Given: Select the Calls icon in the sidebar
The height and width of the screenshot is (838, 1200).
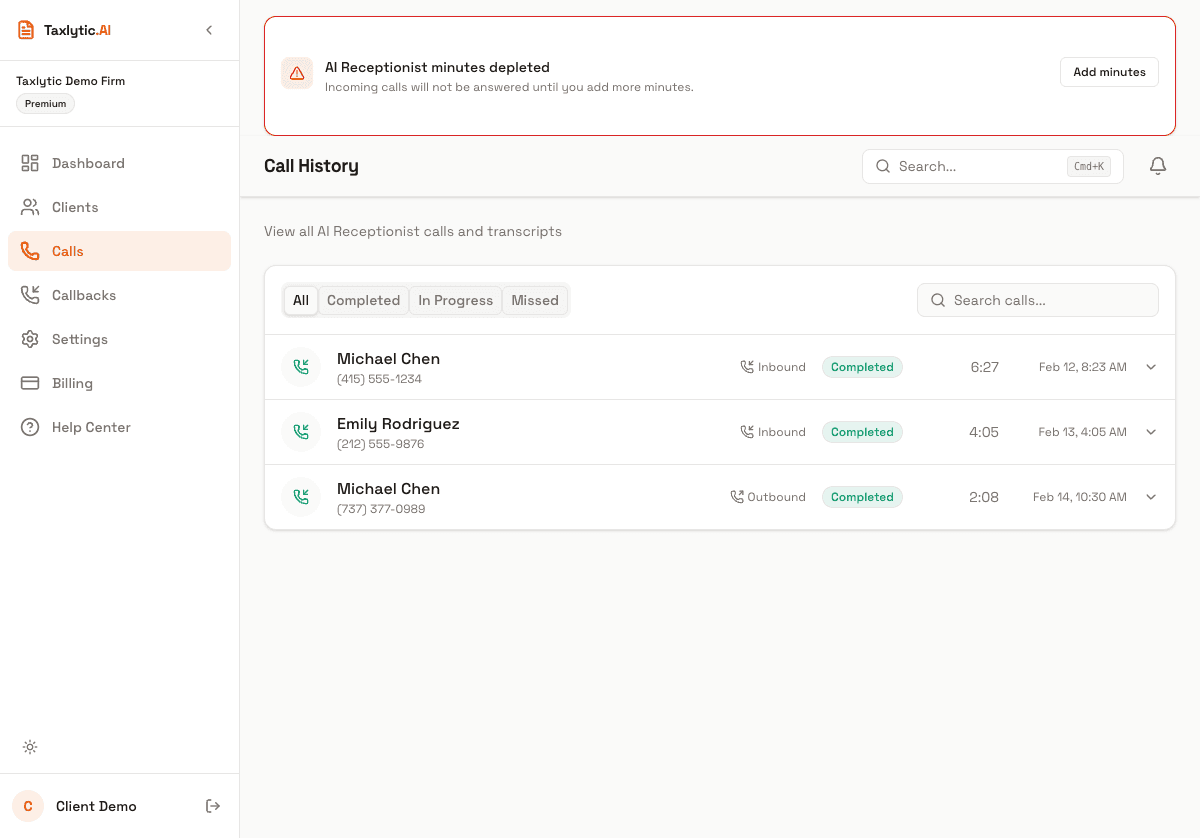Looking at the screenshot, I should [x=30, y=251].
